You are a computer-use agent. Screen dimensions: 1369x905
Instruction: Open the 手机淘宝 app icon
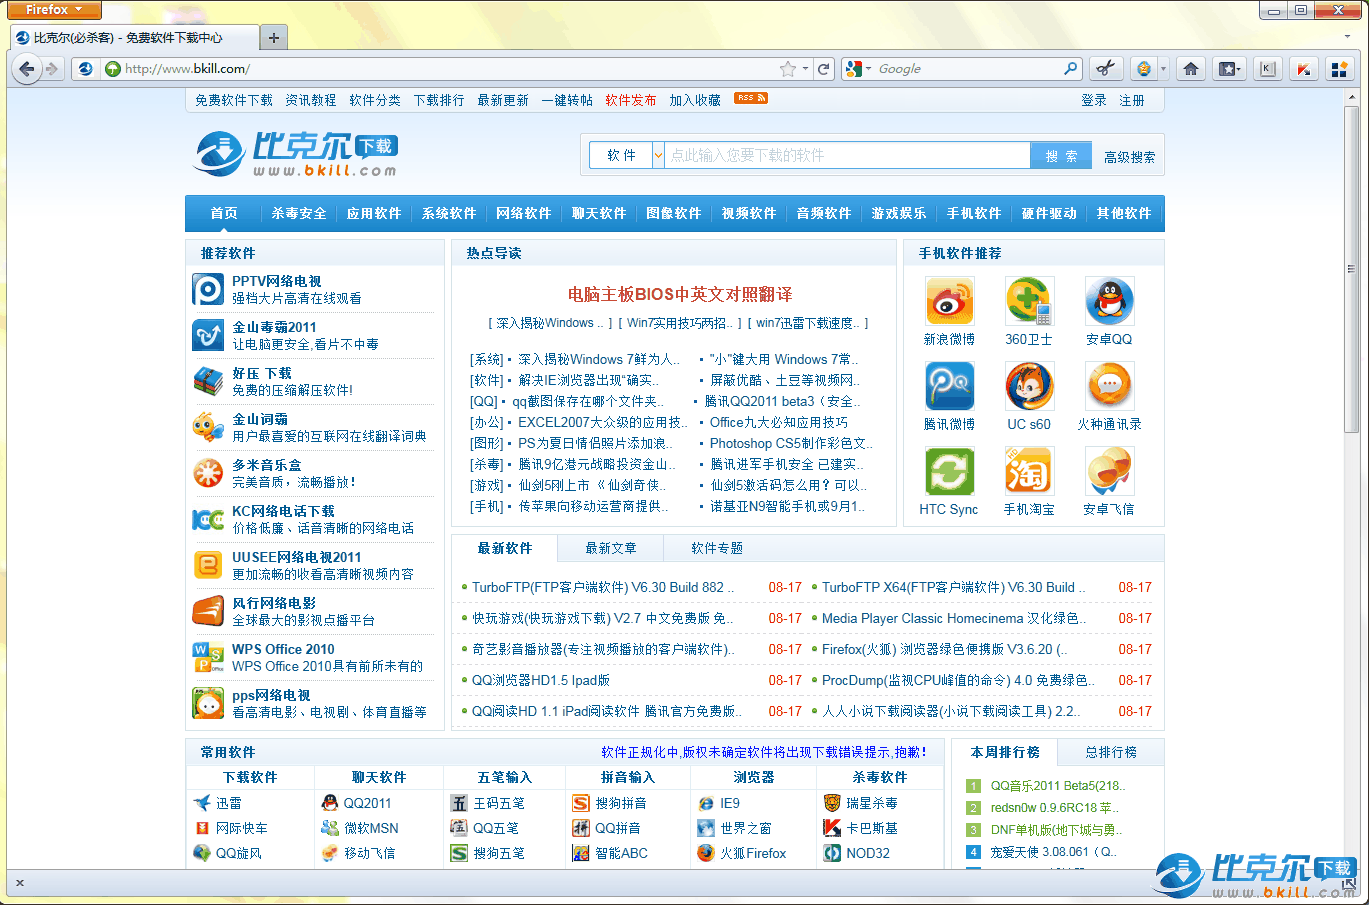pos(1029,472)
